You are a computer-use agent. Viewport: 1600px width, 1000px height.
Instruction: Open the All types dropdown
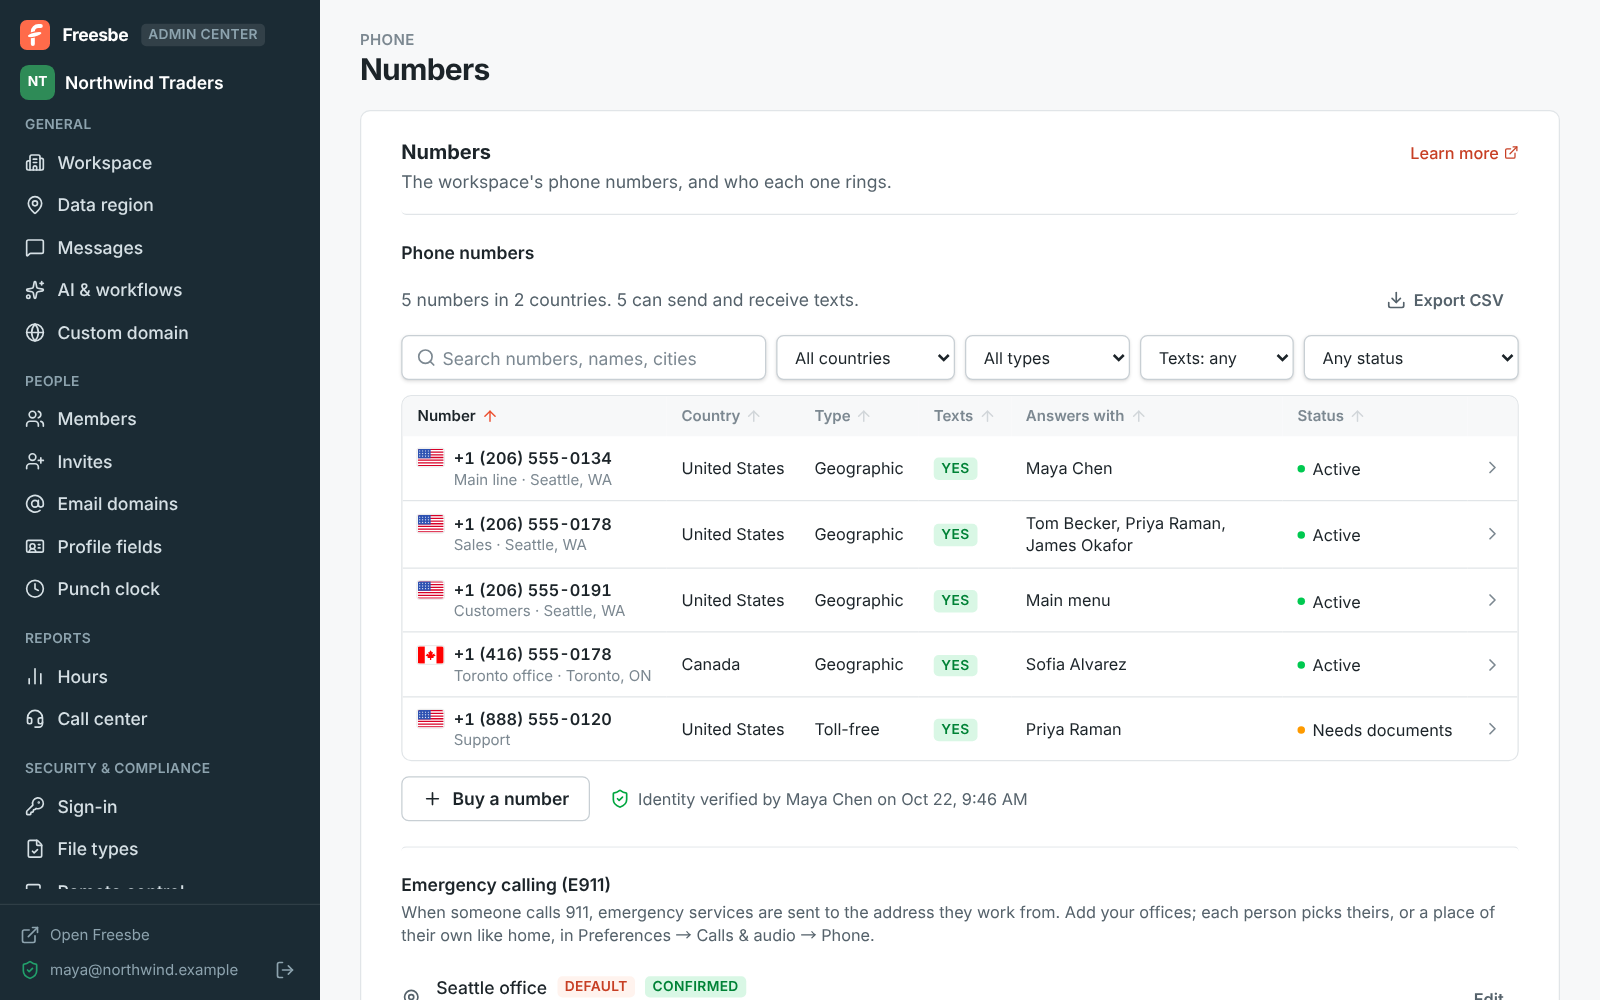(x=1047, y=358)
